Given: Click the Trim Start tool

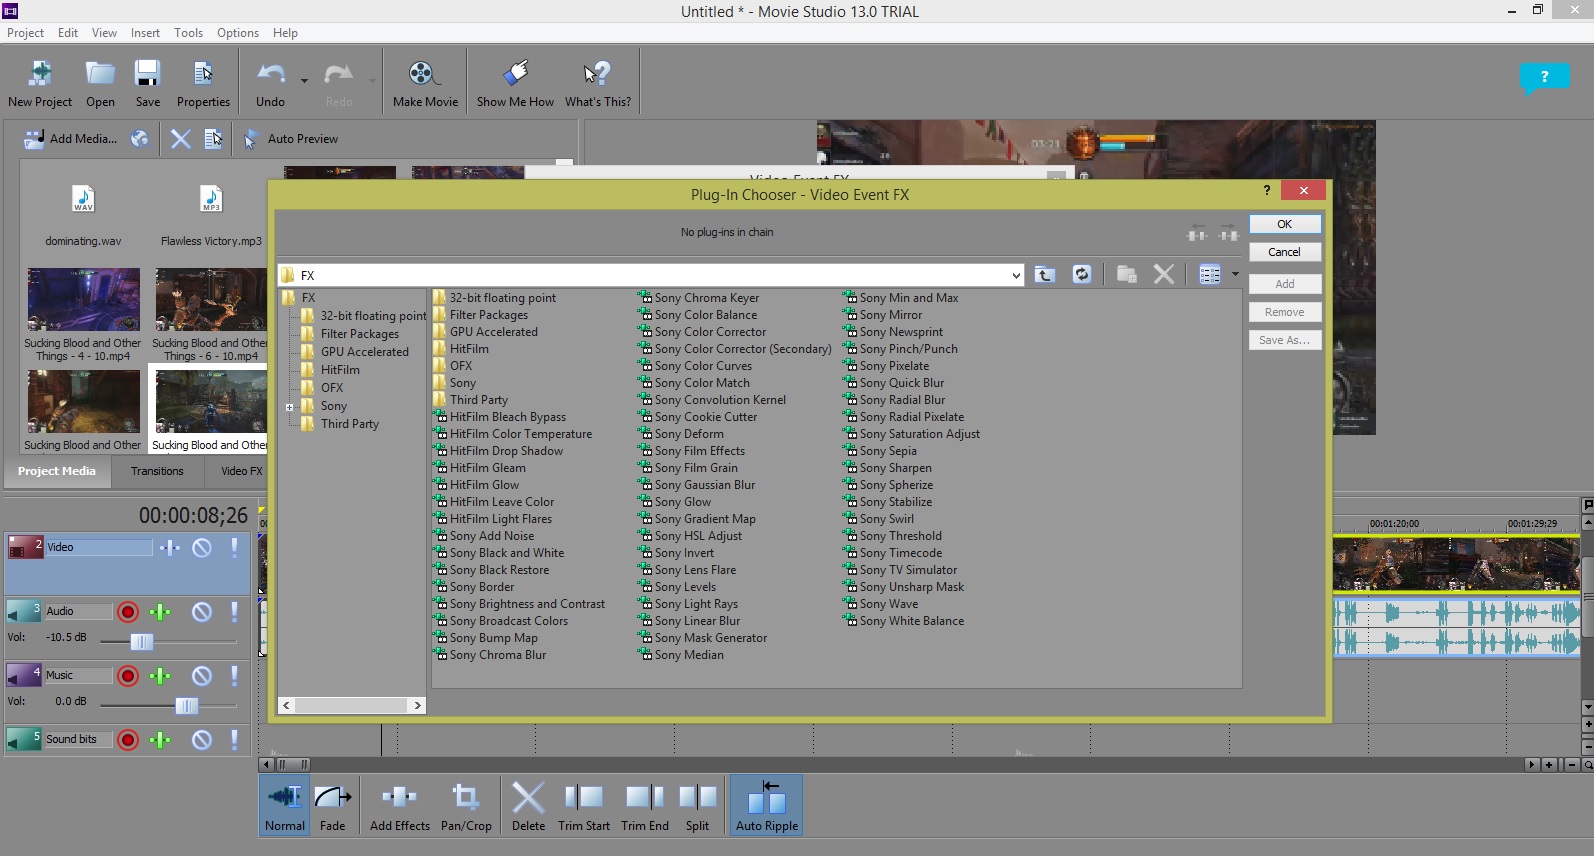Looking at the screenshot, I should point(584,805).
